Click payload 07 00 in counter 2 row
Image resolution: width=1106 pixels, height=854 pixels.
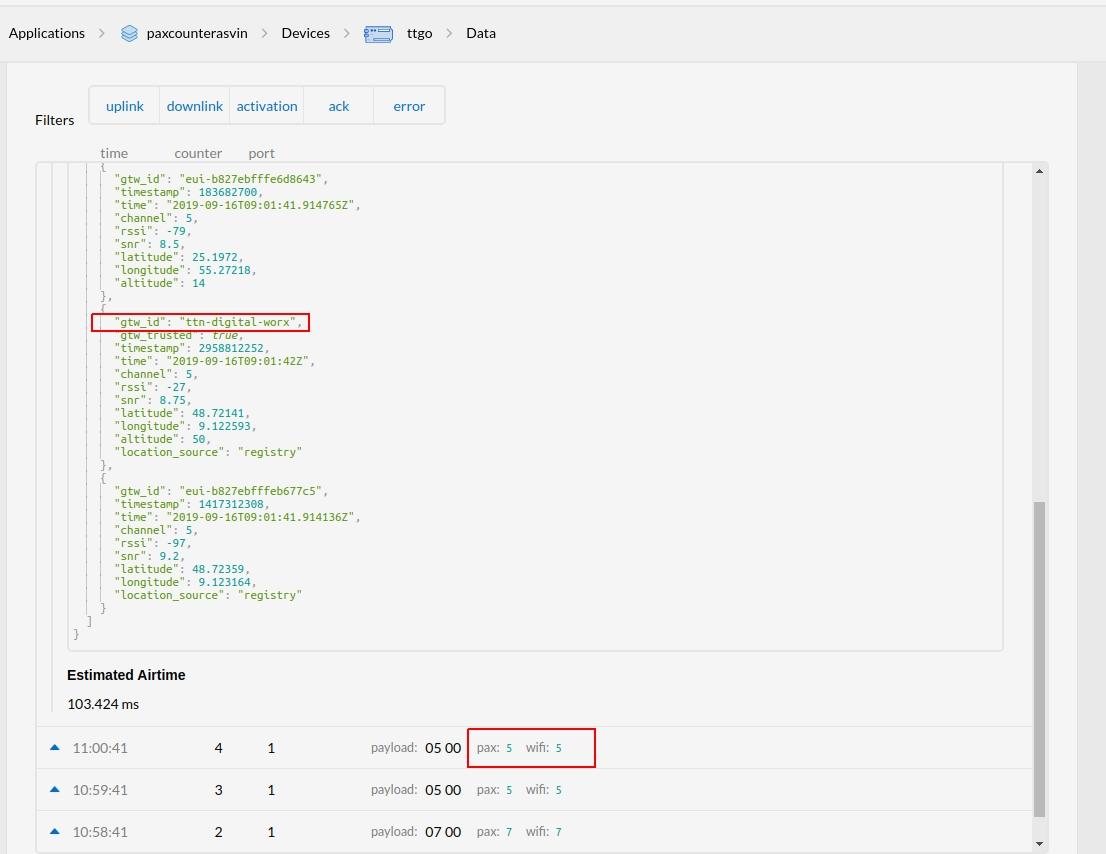pyautogui.click(x=443, y=832)
